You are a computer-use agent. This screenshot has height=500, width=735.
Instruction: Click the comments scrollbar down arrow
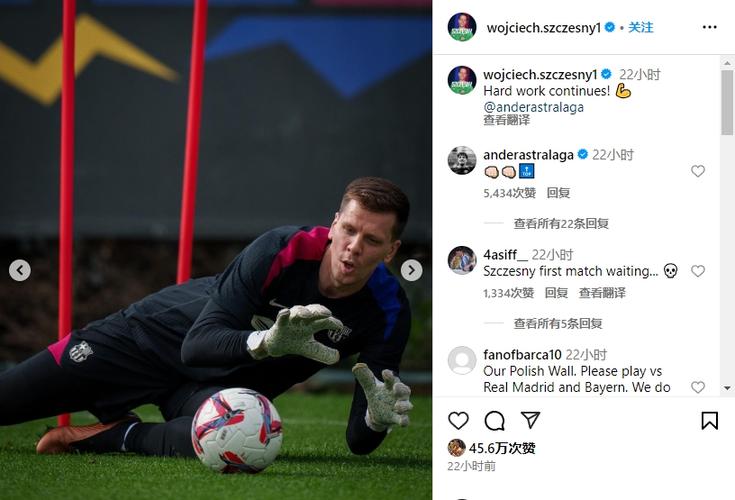pyautogui.click(x=727, y=388)
